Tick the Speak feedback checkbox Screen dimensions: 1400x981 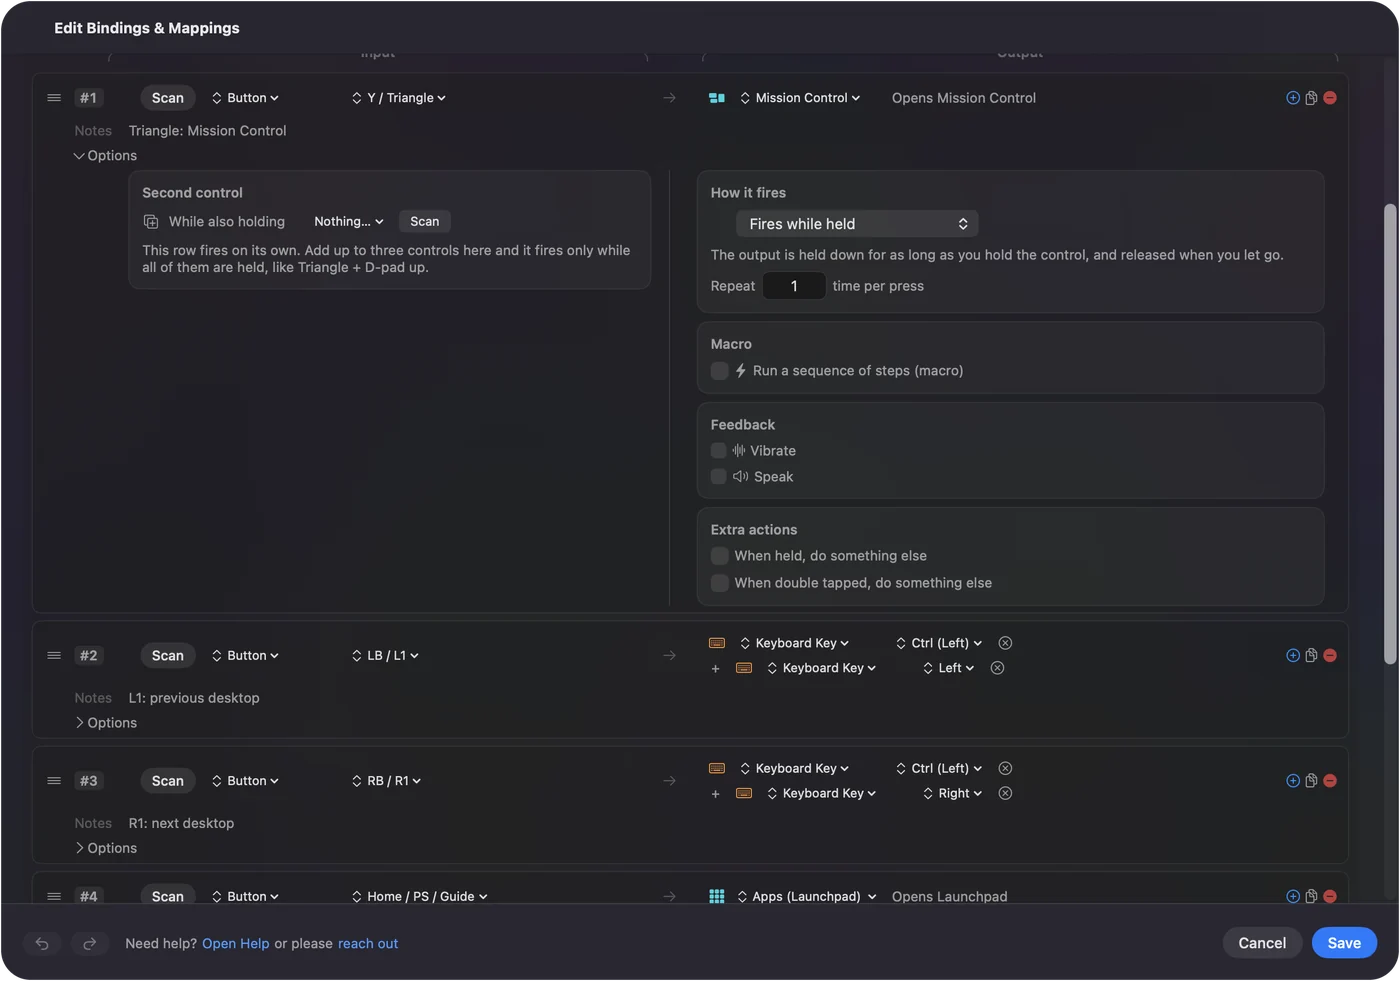coord(719,477)
